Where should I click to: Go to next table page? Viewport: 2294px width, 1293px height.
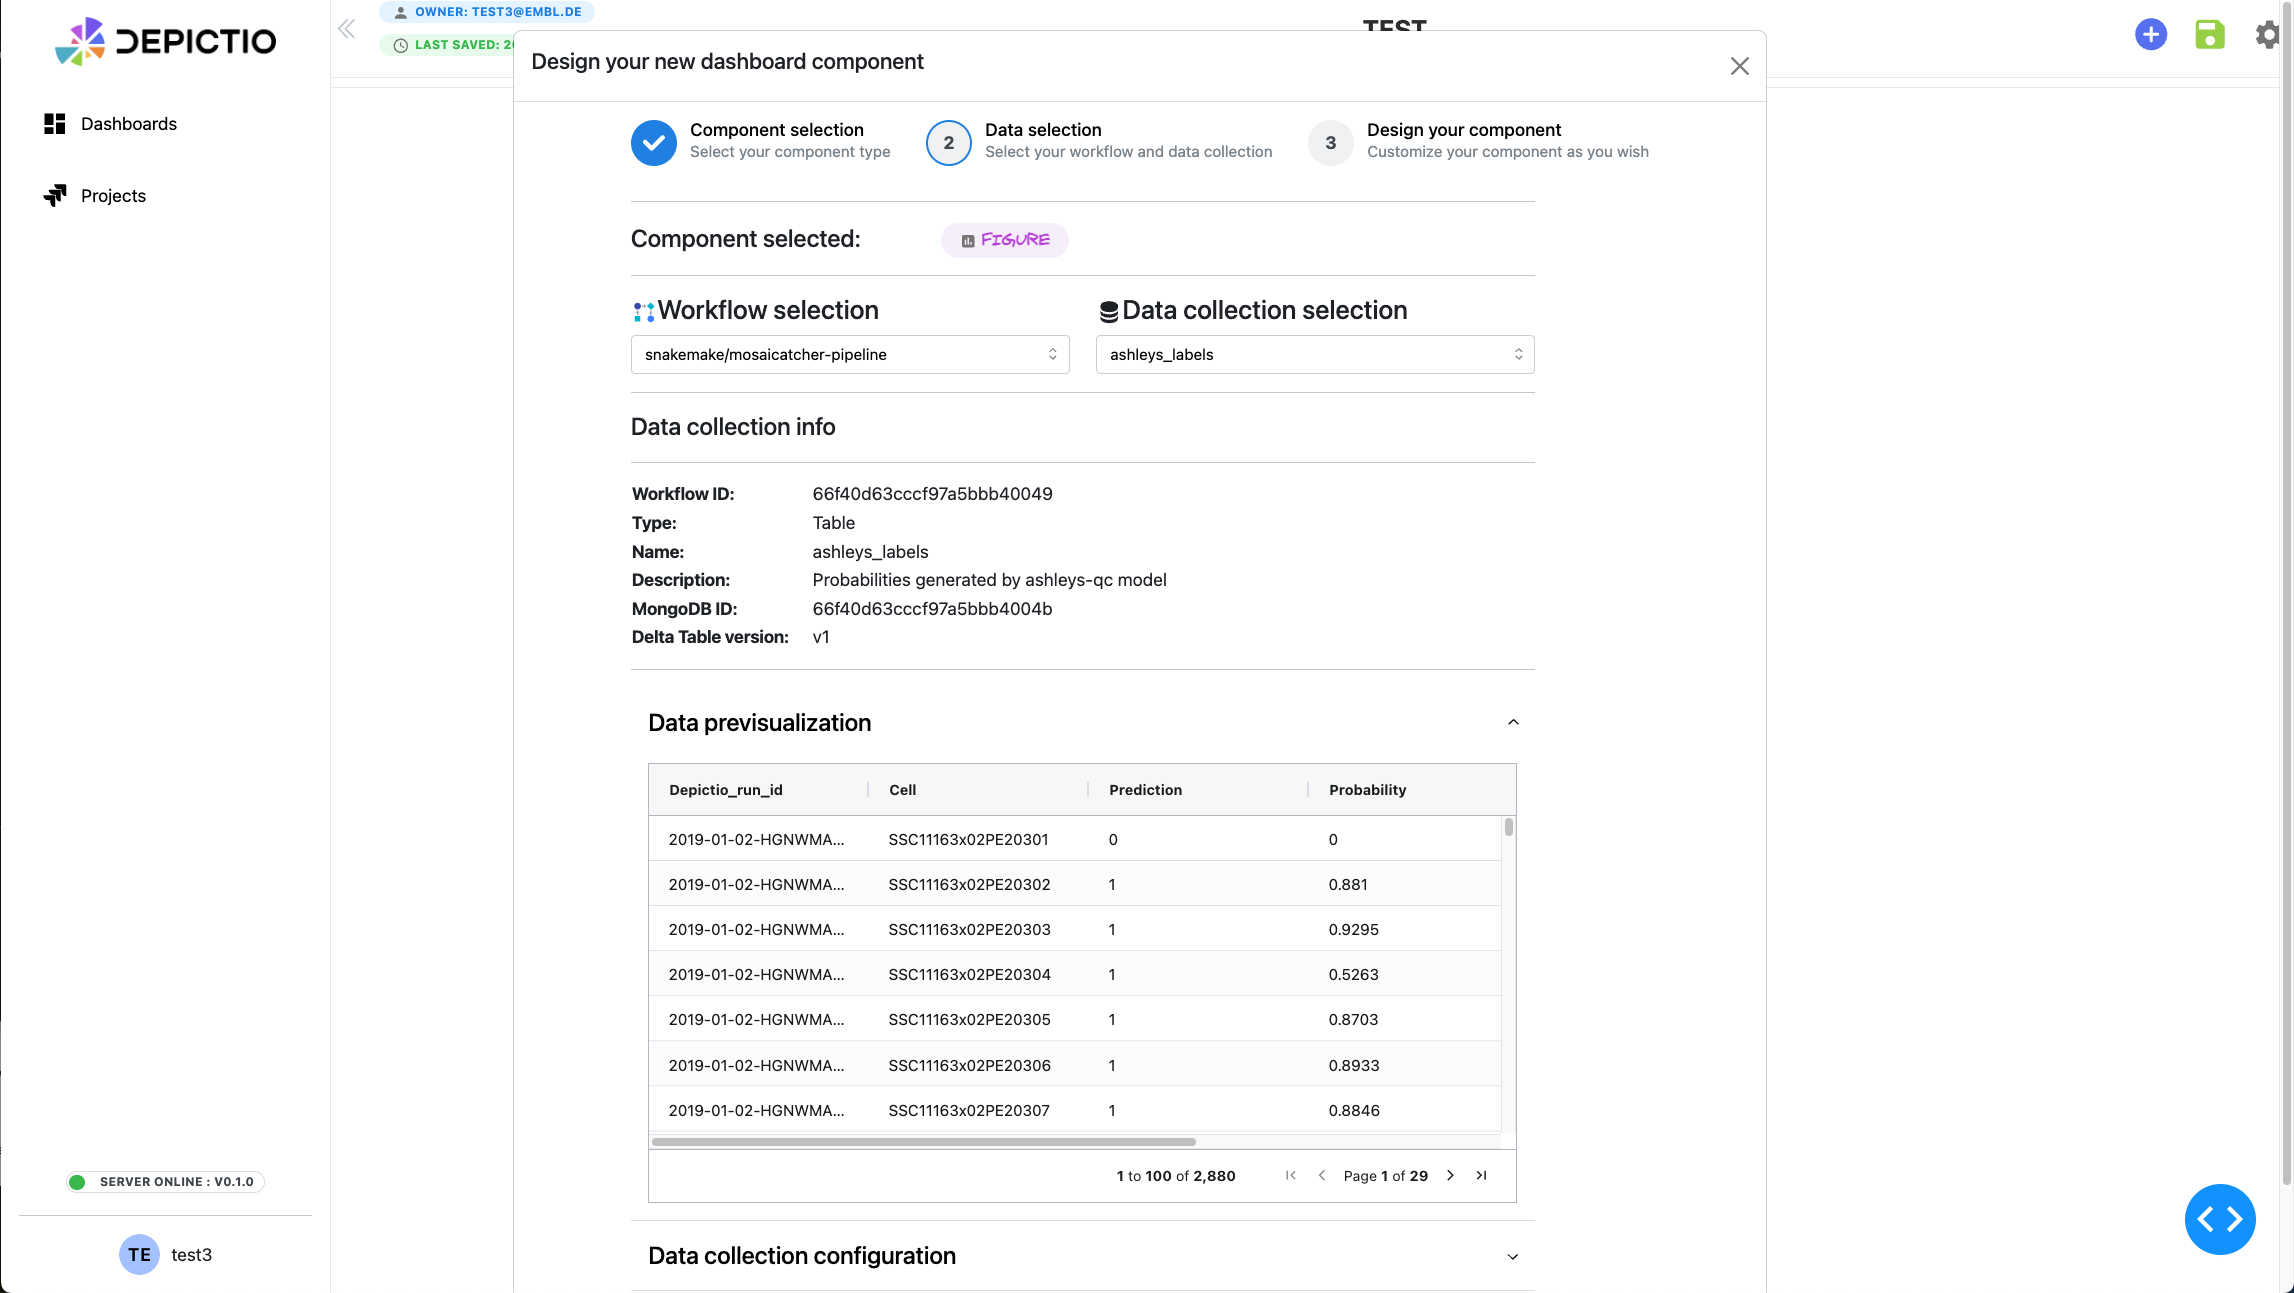click(x=1450, y=1176)
